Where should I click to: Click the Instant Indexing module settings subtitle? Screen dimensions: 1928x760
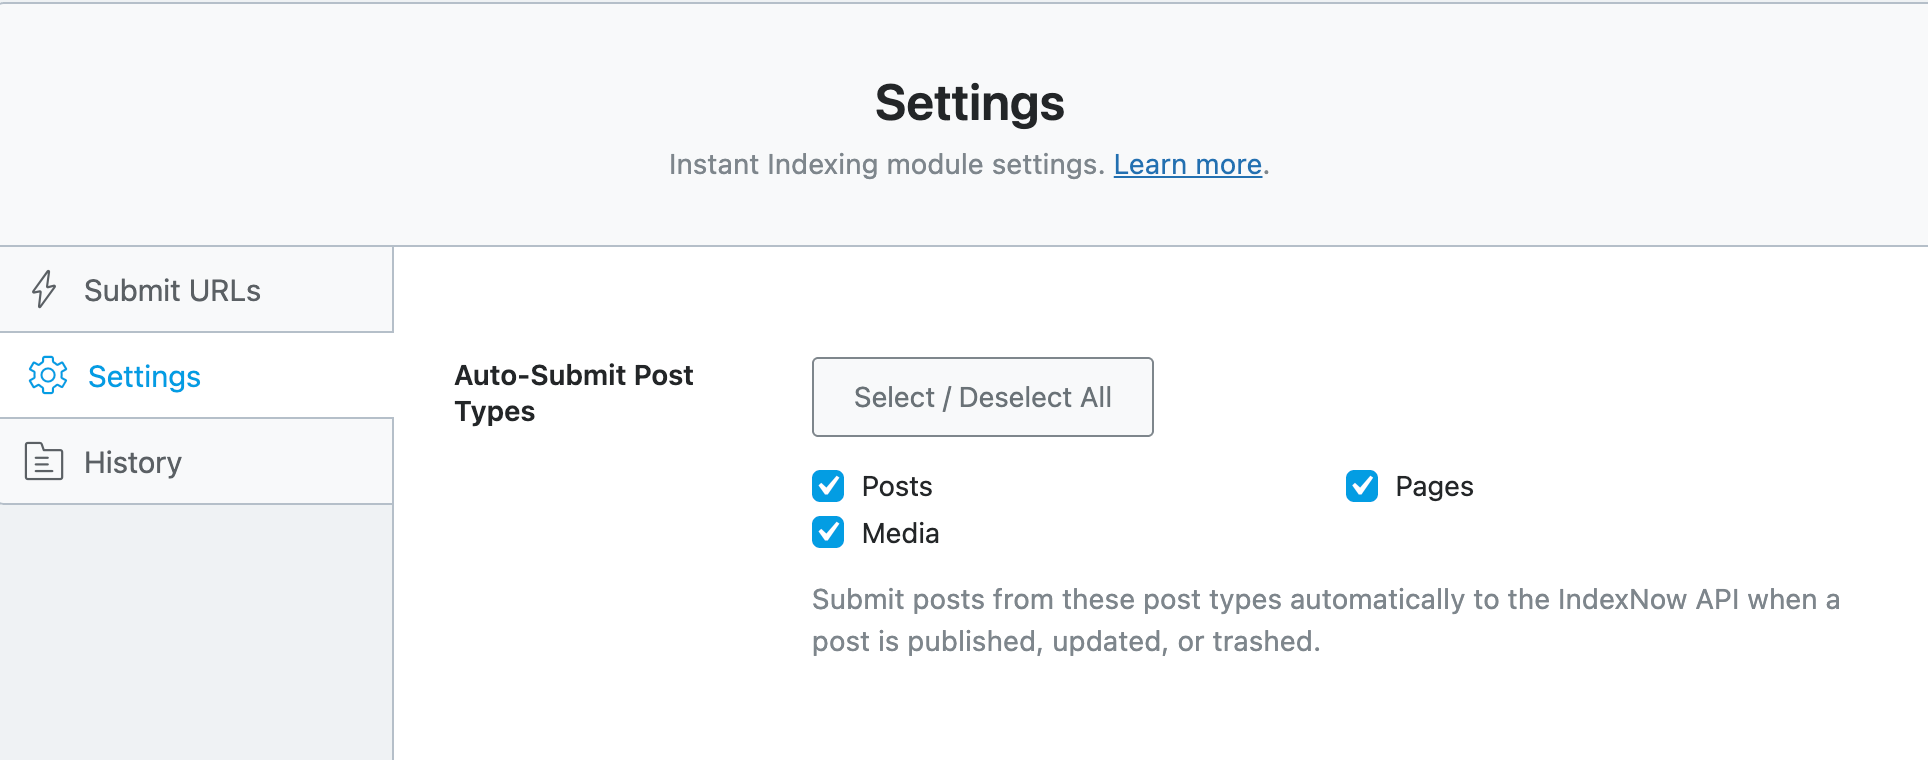(x=886, y=164)
